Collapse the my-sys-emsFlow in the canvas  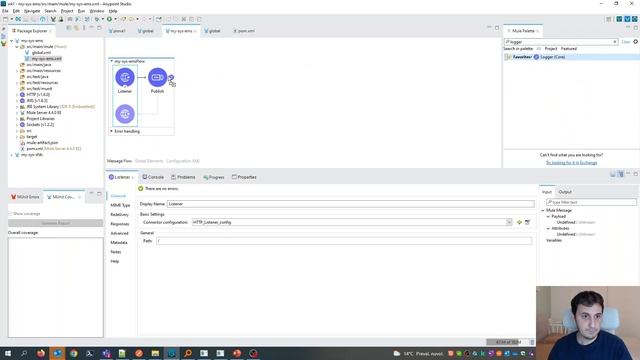coord(111,61)
